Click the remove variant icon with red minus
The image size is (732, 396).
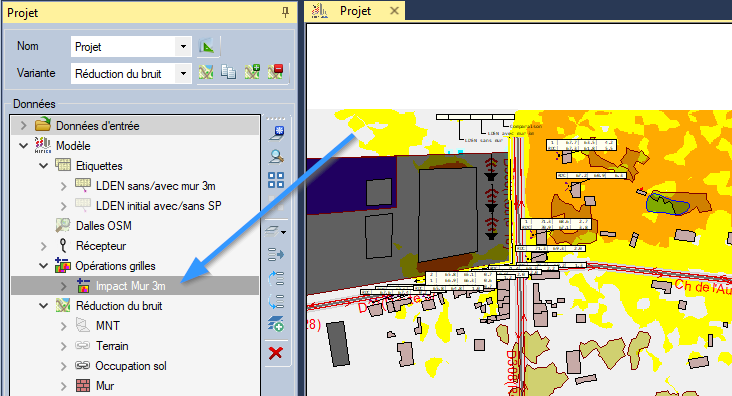point(275,72)
